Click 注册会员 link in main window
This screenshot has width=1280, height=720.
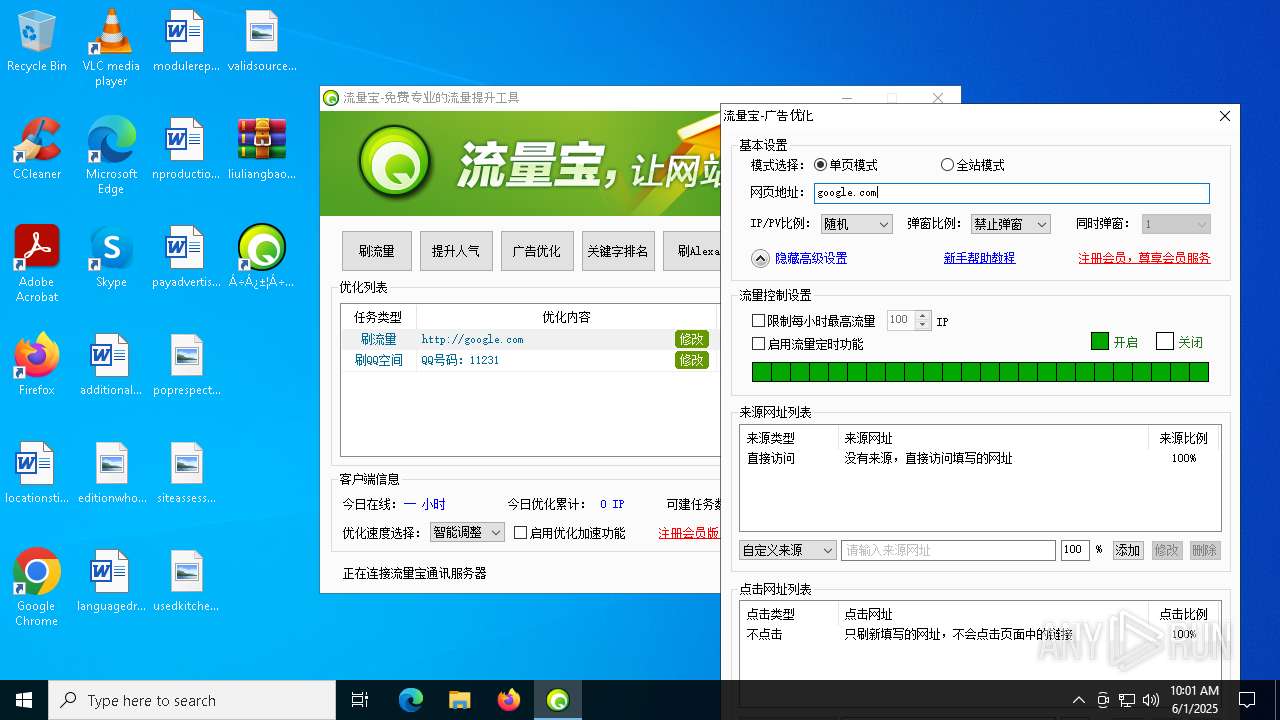pyautogui.click(x=688, y=533)
